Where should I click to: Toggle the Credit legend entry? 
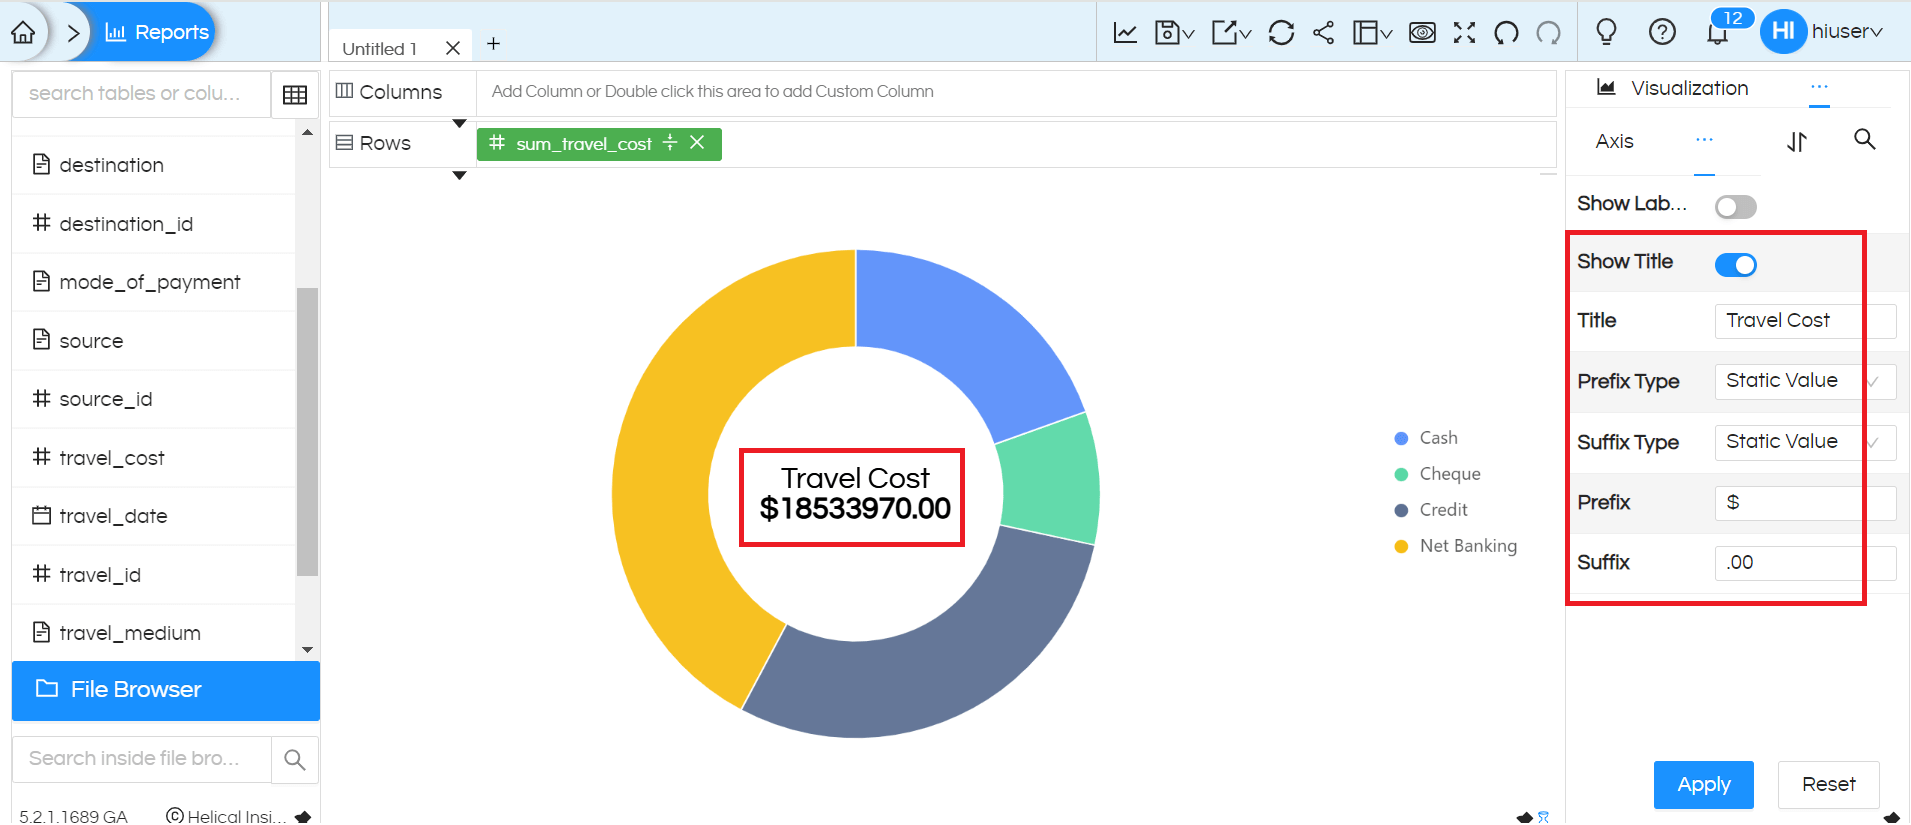(1431, 510)
